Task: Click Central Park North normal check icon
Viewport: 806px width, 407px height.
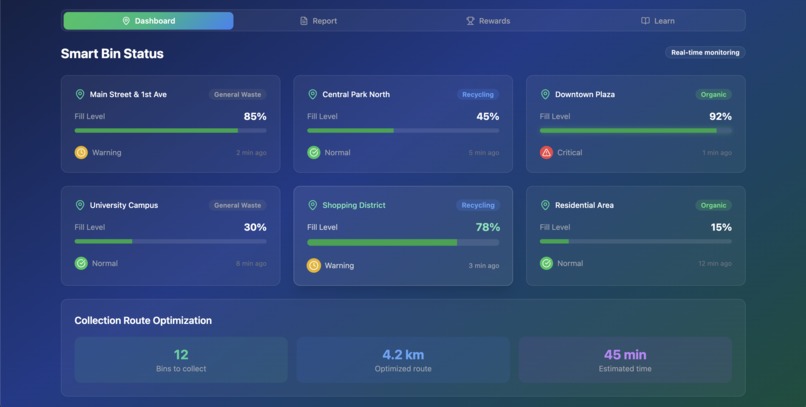Action: tap(314, 153)
